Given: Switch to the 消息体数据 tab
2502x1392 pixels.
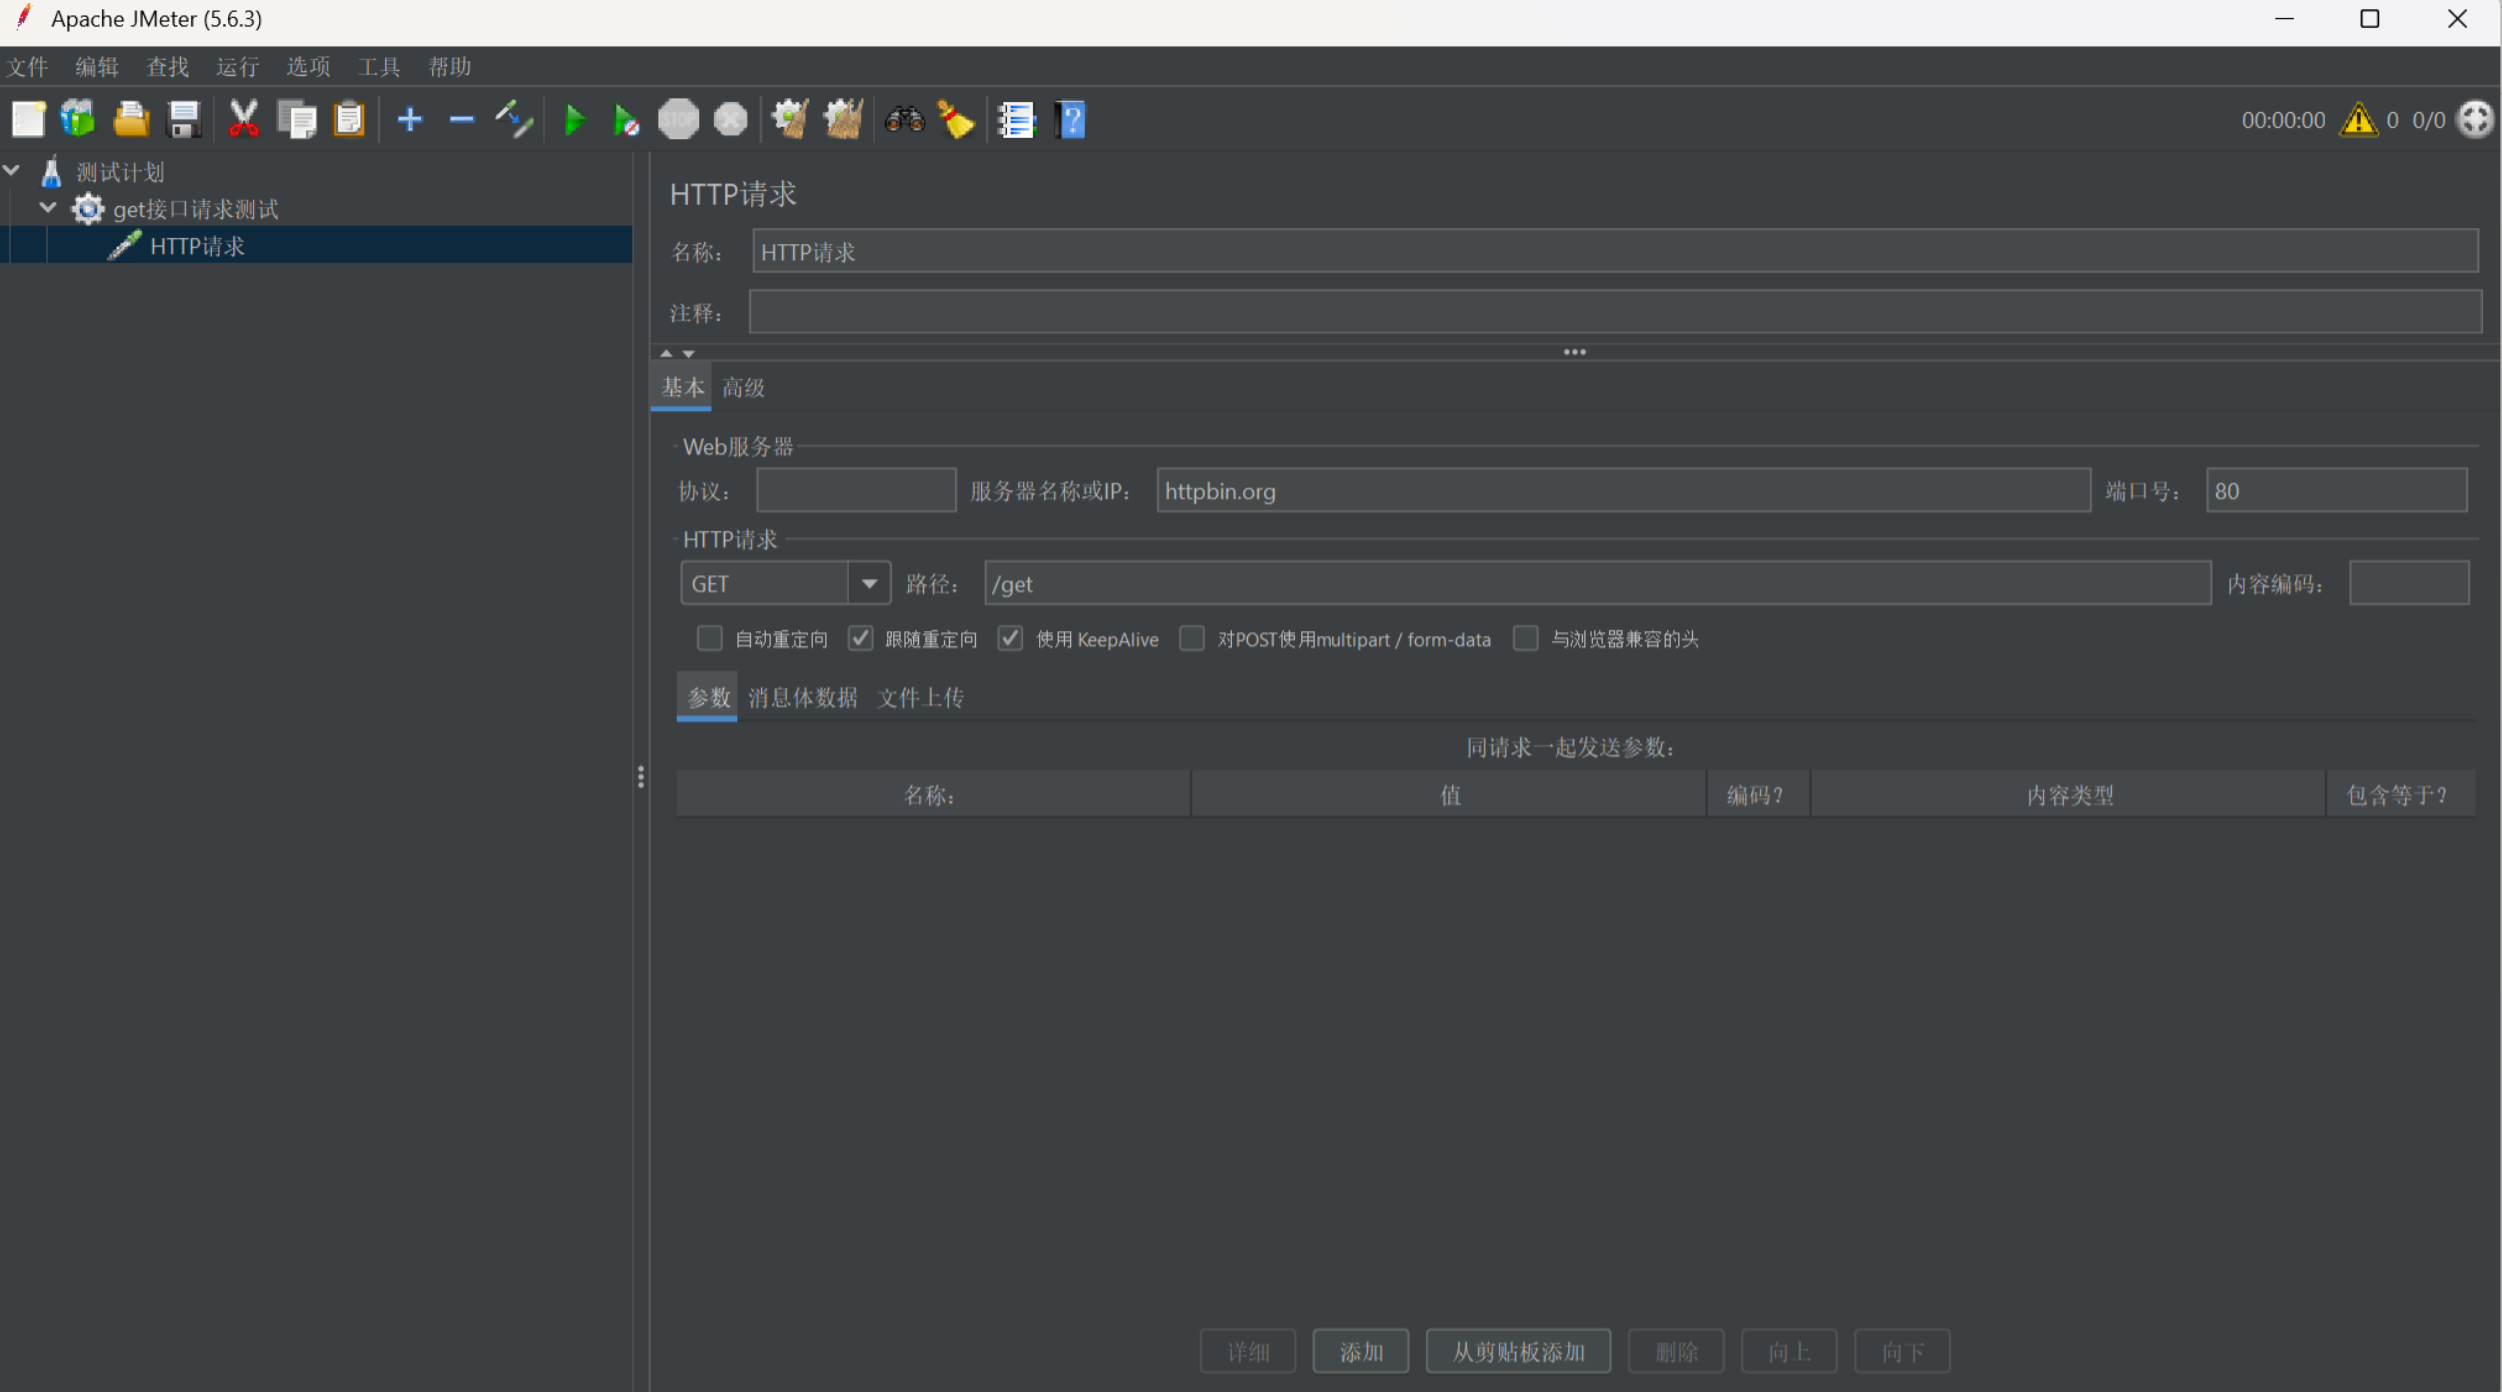Looking at the screenshot, I should point(802,698).
